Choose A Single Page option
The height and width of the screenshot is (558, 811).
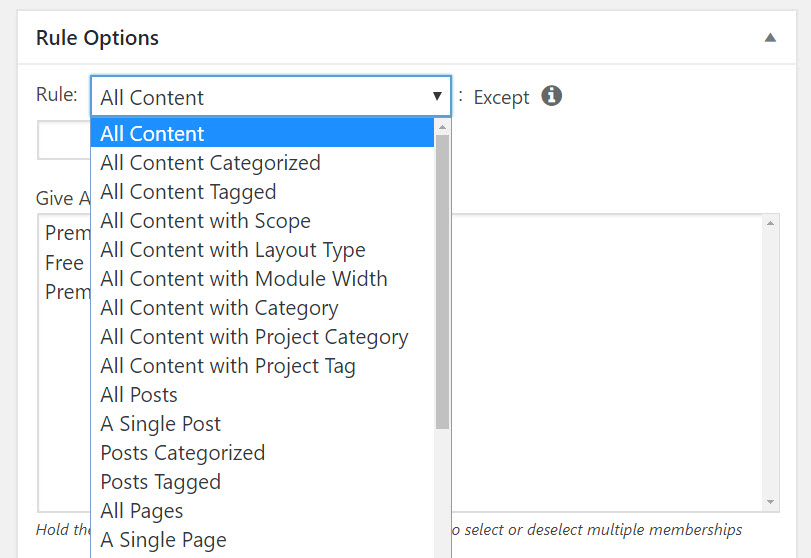(262, 539)
